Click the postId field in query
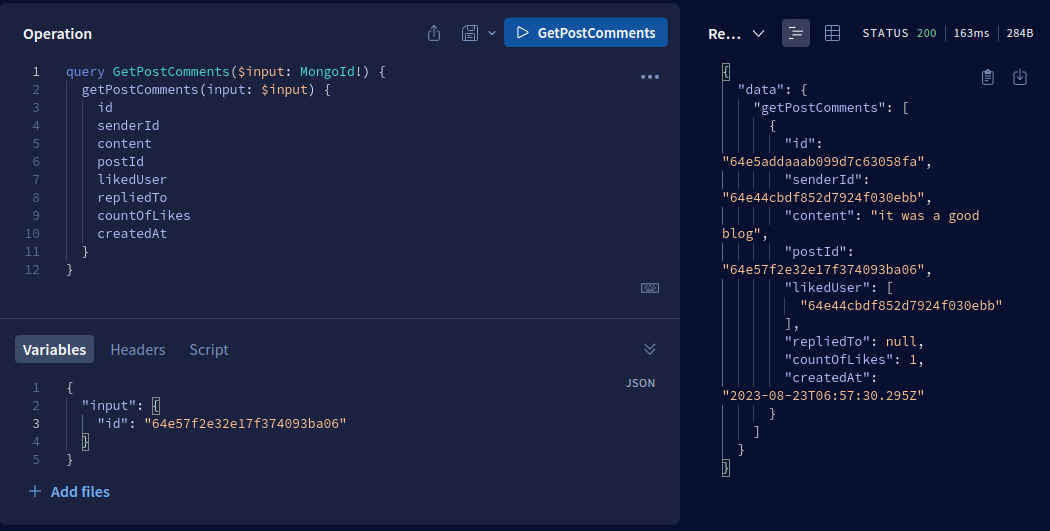The image size is (1050, 531). tap(121, 161)
